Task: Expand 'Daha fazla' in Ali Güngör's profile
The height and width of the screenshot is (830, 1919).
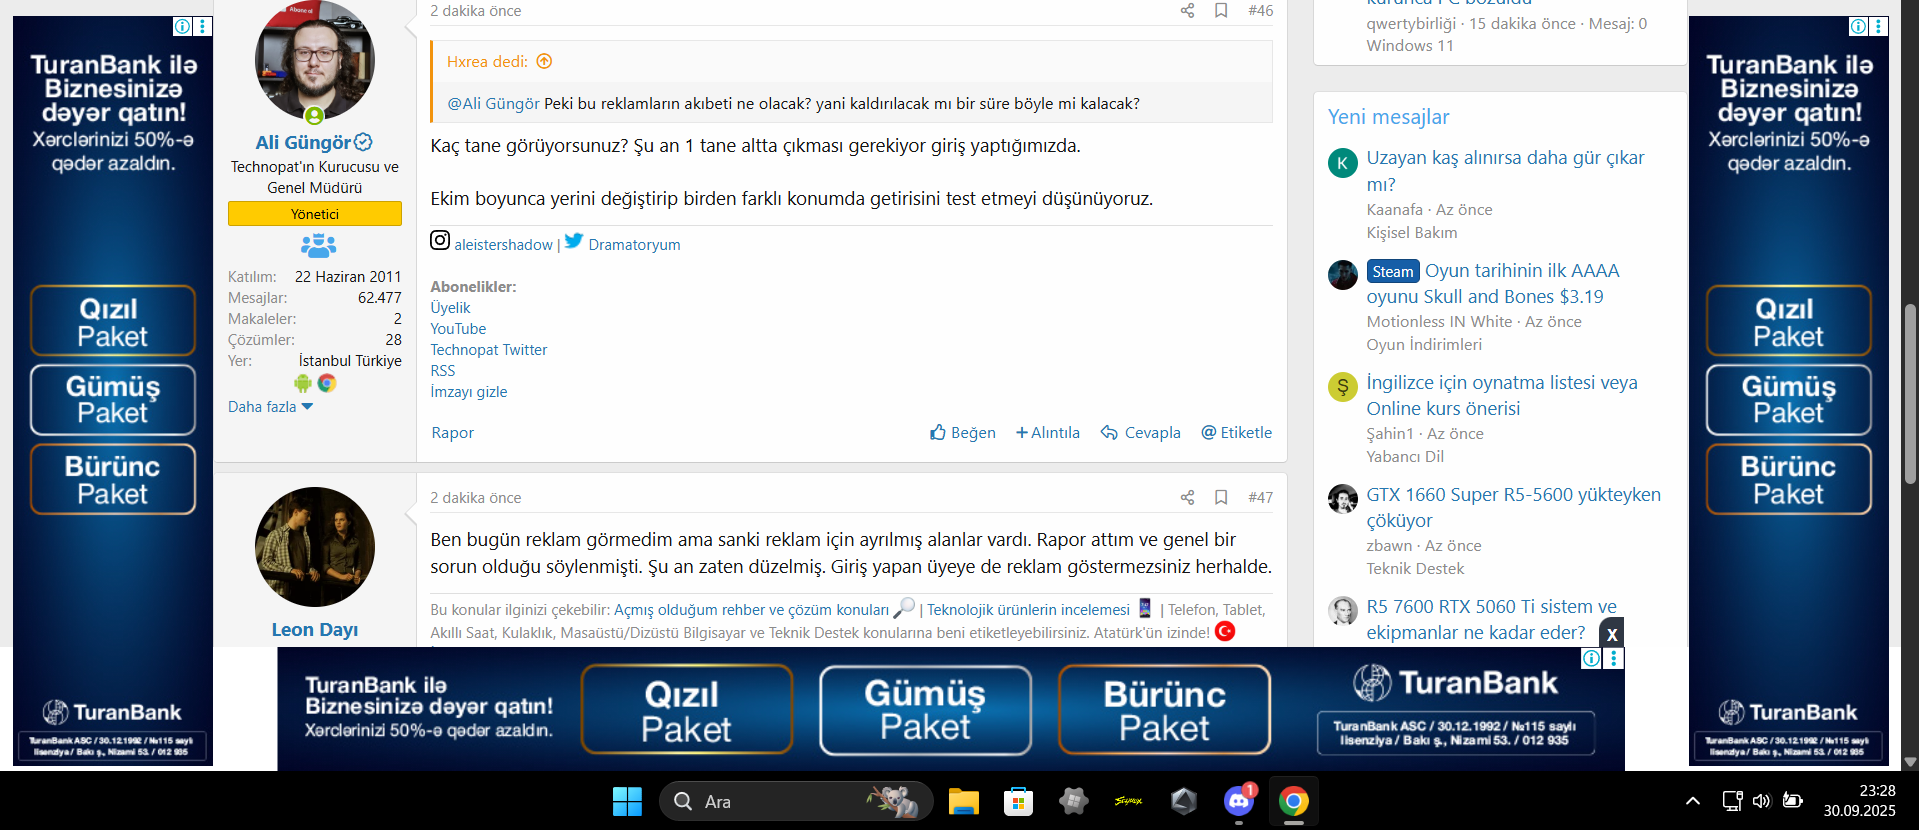Action: pyautogui.click(x=270, y=407)
